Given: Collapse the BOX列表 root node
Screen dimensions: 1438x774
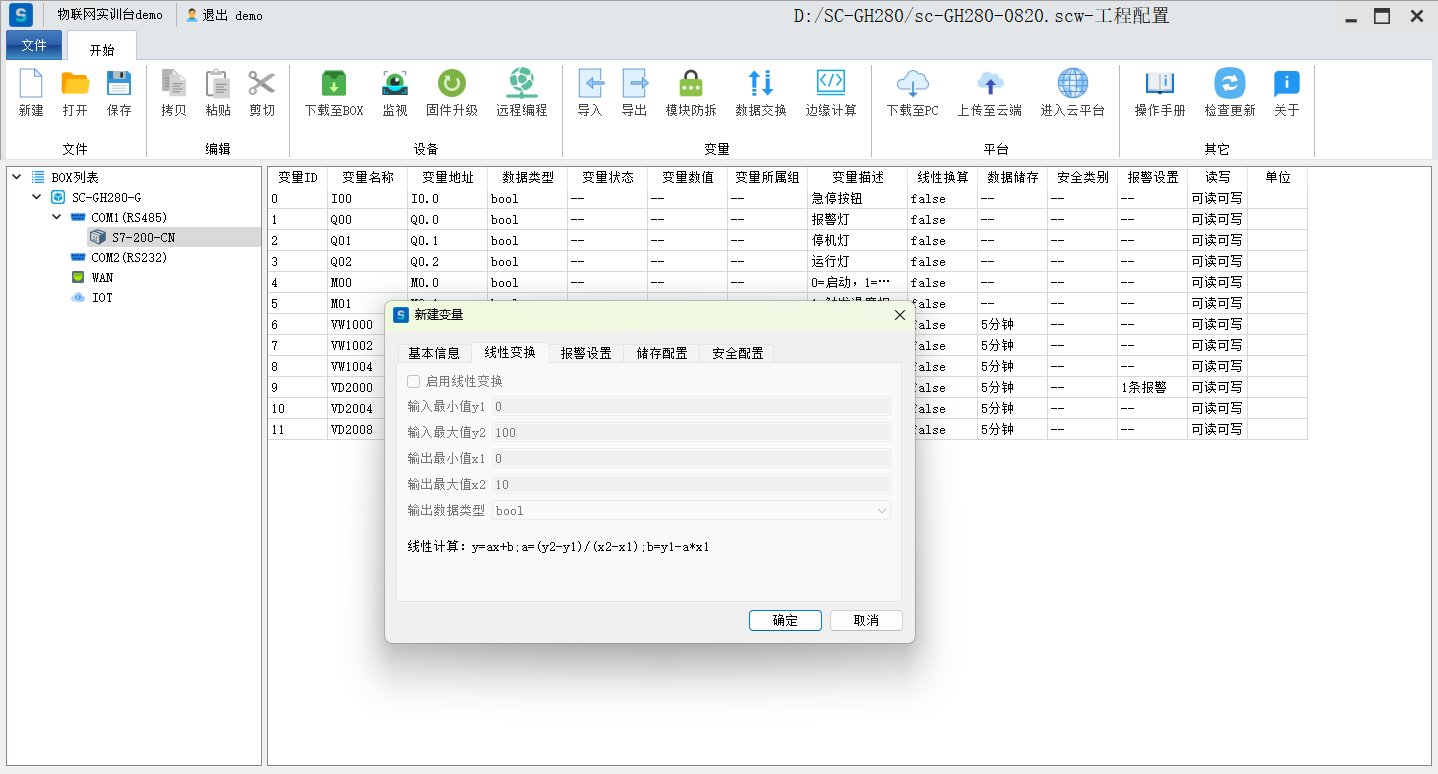Looking at the screenshot, I should click(17, 177).
